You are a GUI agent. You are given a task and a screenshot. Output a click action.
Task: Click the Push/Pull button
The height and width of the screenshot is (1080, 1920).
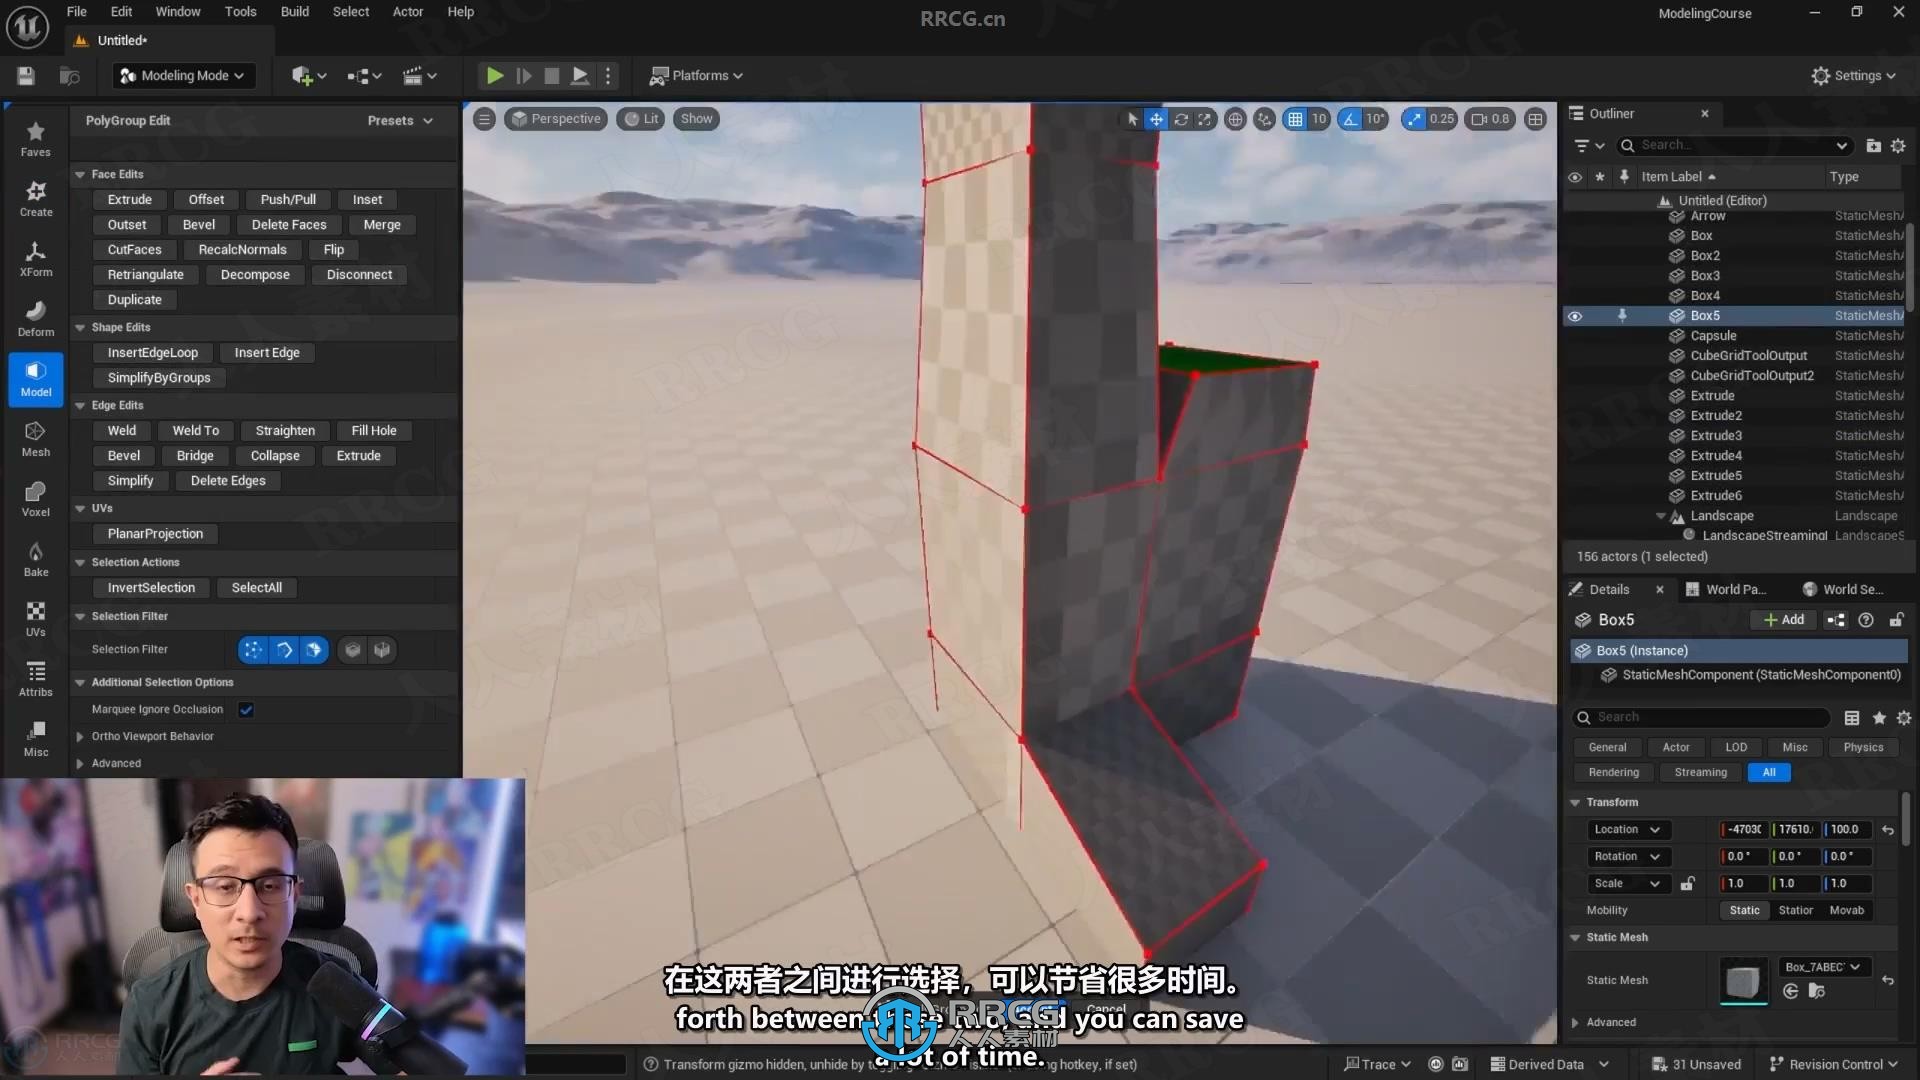[288, 200]
